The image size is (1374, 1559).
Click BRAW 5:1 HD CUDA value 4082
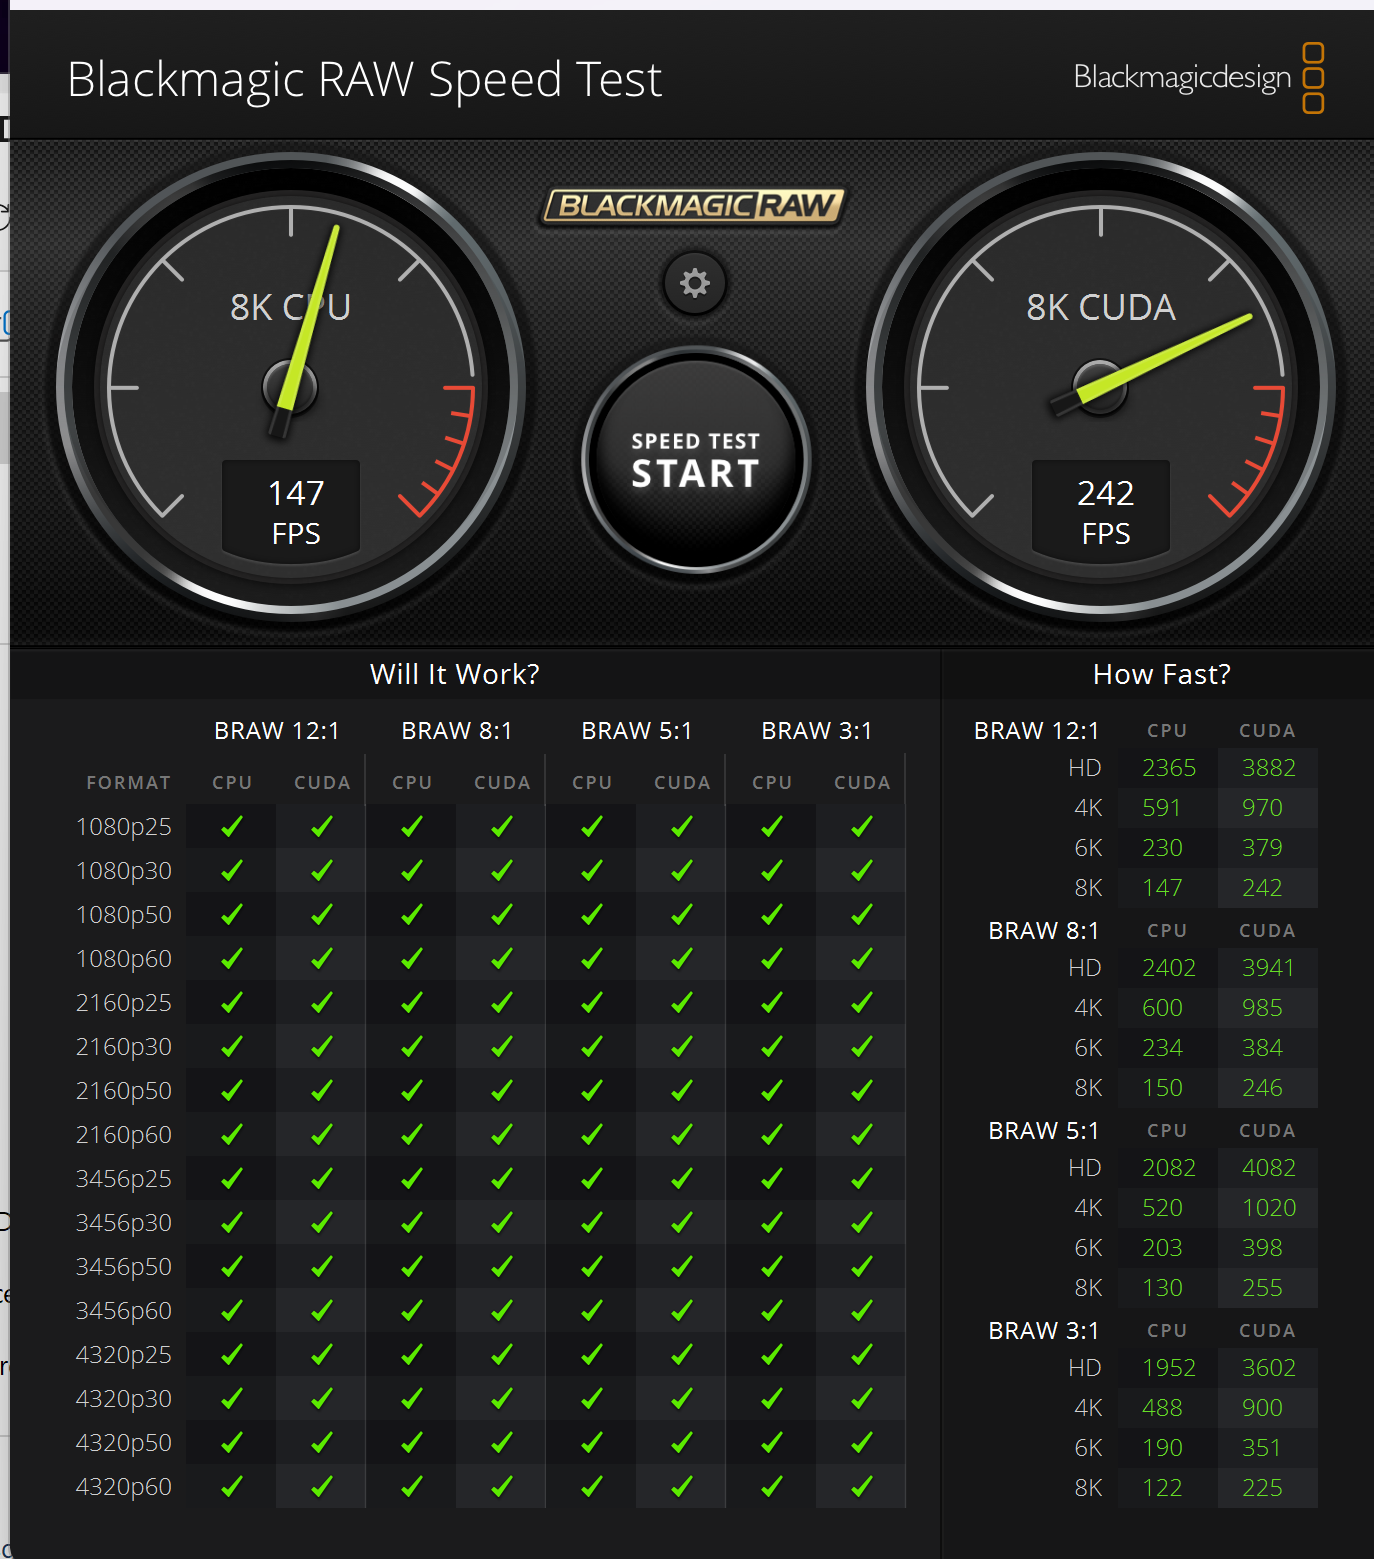click(1269, 1168)
